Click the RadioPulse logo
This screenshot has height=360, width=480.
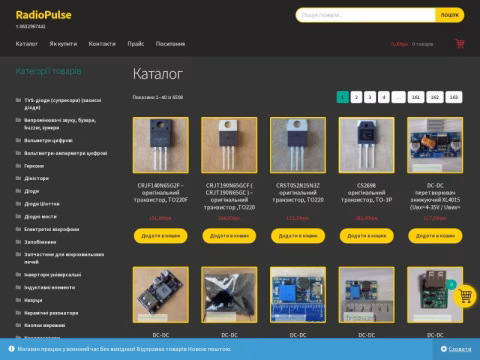pyautogui.click(x=44, y=15)
